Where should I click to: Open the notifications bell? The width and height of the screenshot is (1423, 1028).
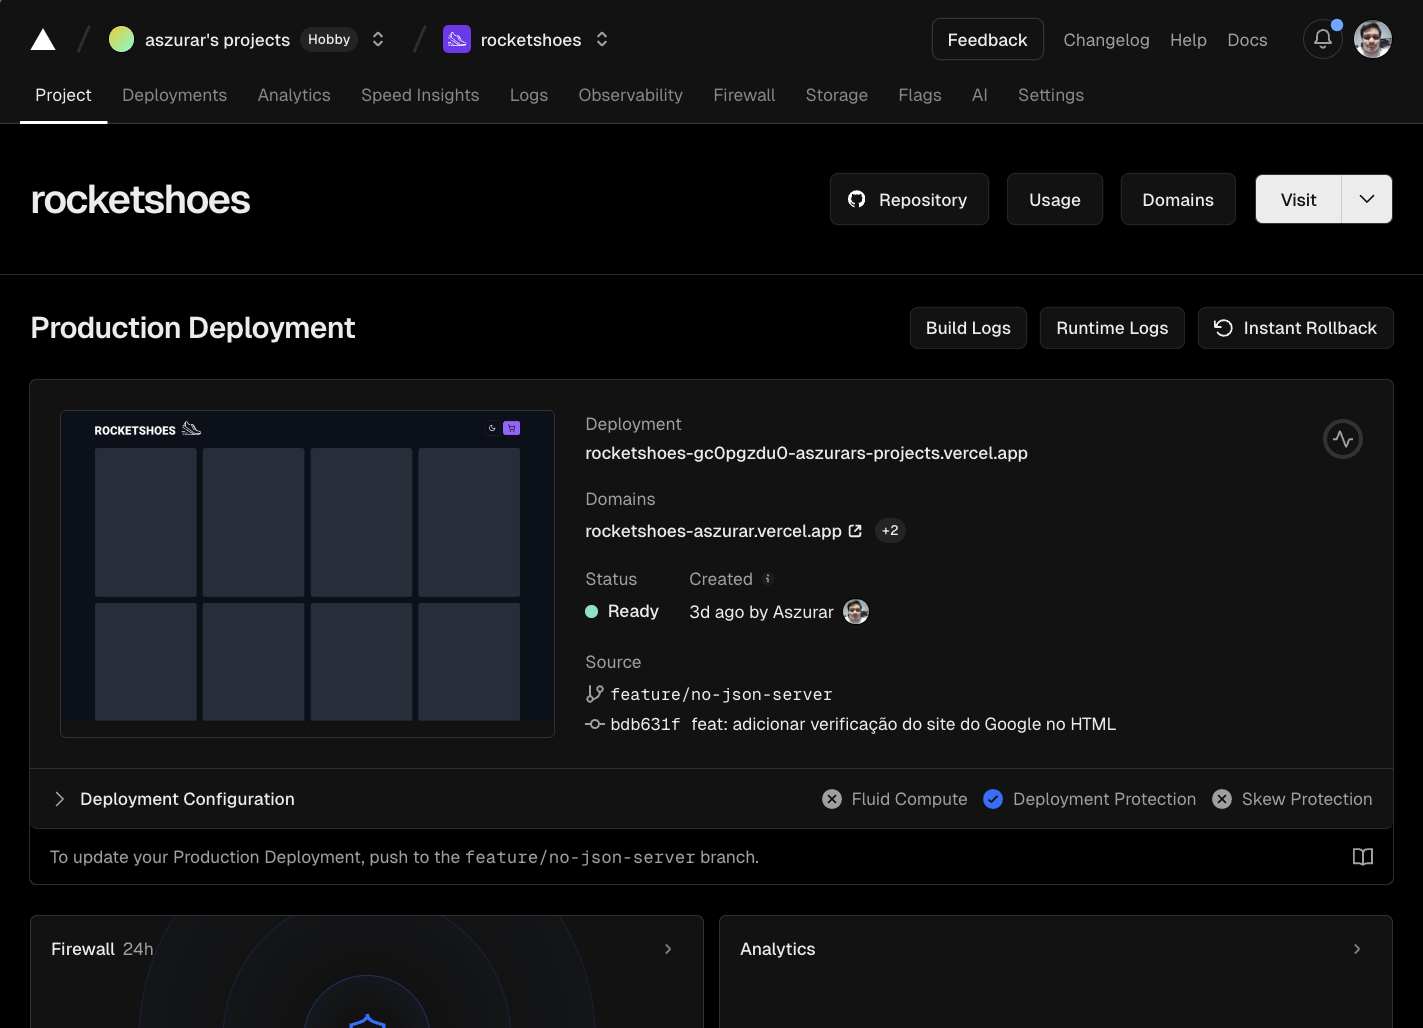[x=1322, y=39]
